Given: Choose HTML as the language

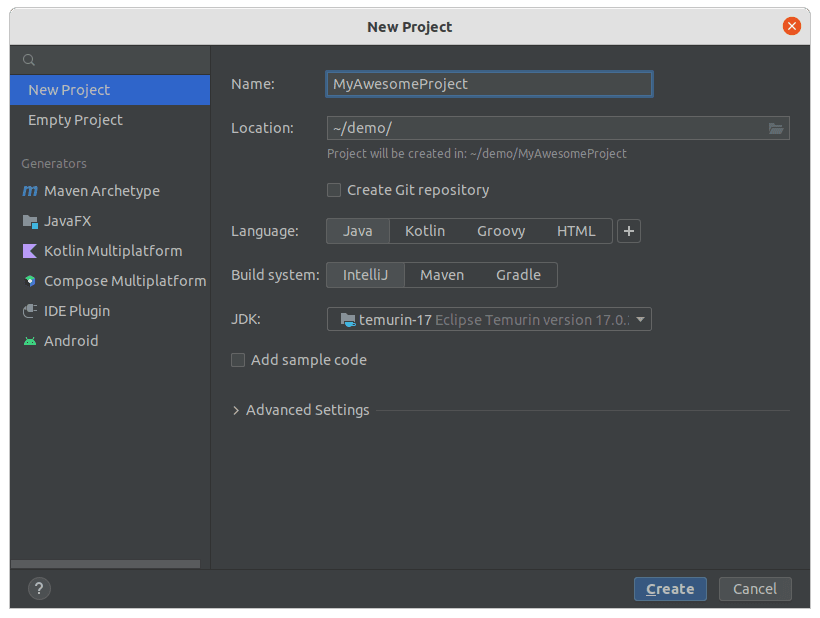Looking at the screenshot, I should coord(576,231).
